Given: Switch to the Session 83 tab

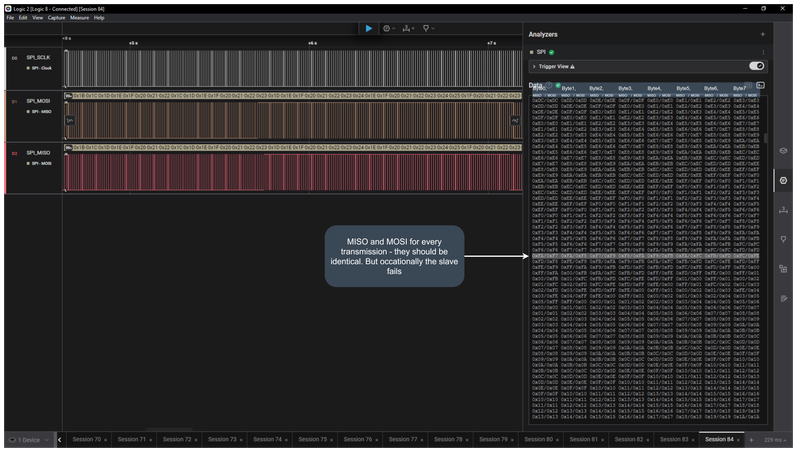Looking at the screenshot, I should (674, 439).
